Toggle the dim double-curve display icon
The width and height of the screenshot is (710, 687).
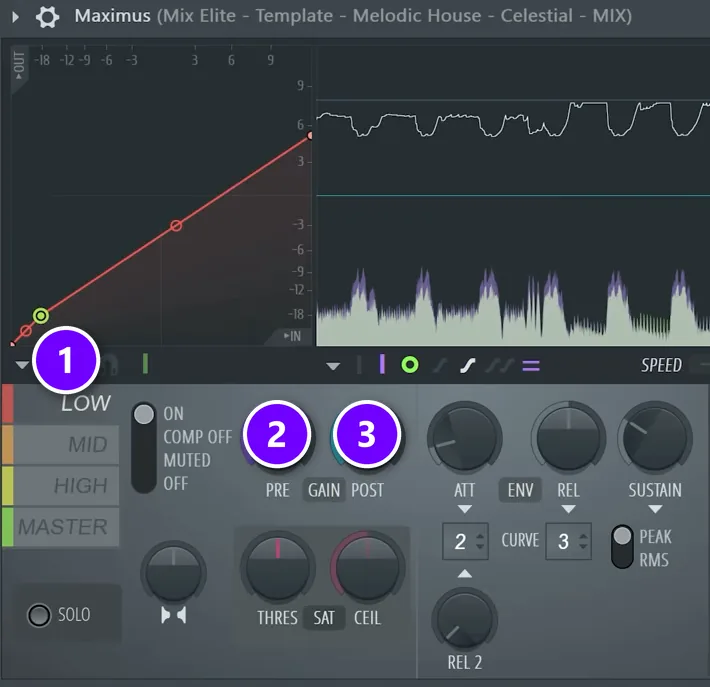(x=499, y=365)
